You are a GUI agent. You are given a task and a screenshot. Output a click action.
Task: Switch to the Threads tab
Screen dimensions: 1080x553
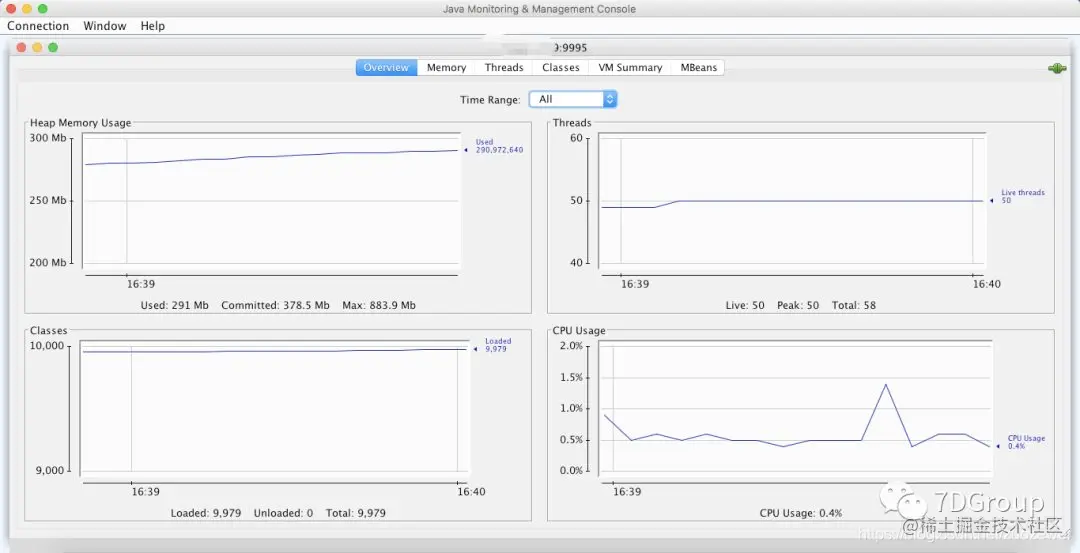tap(503, 67)
